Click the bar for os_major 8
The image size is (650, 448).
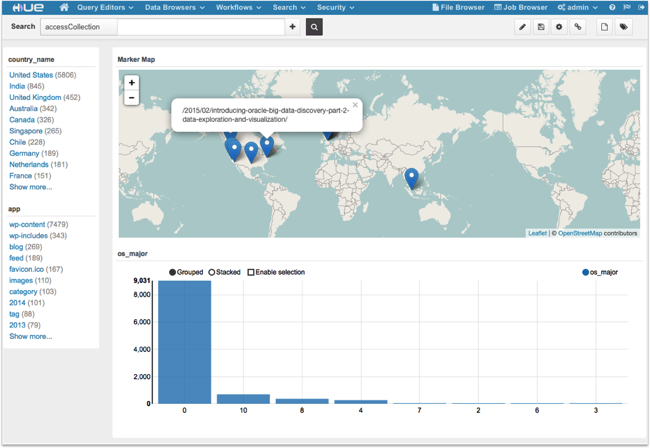click(302, 401)
